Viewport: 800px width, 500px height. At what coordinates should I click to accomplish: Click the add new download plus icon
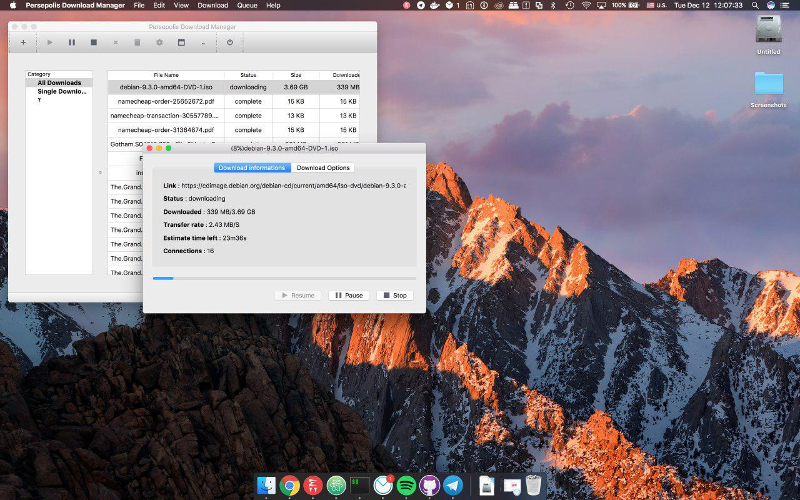coord(23,42)
